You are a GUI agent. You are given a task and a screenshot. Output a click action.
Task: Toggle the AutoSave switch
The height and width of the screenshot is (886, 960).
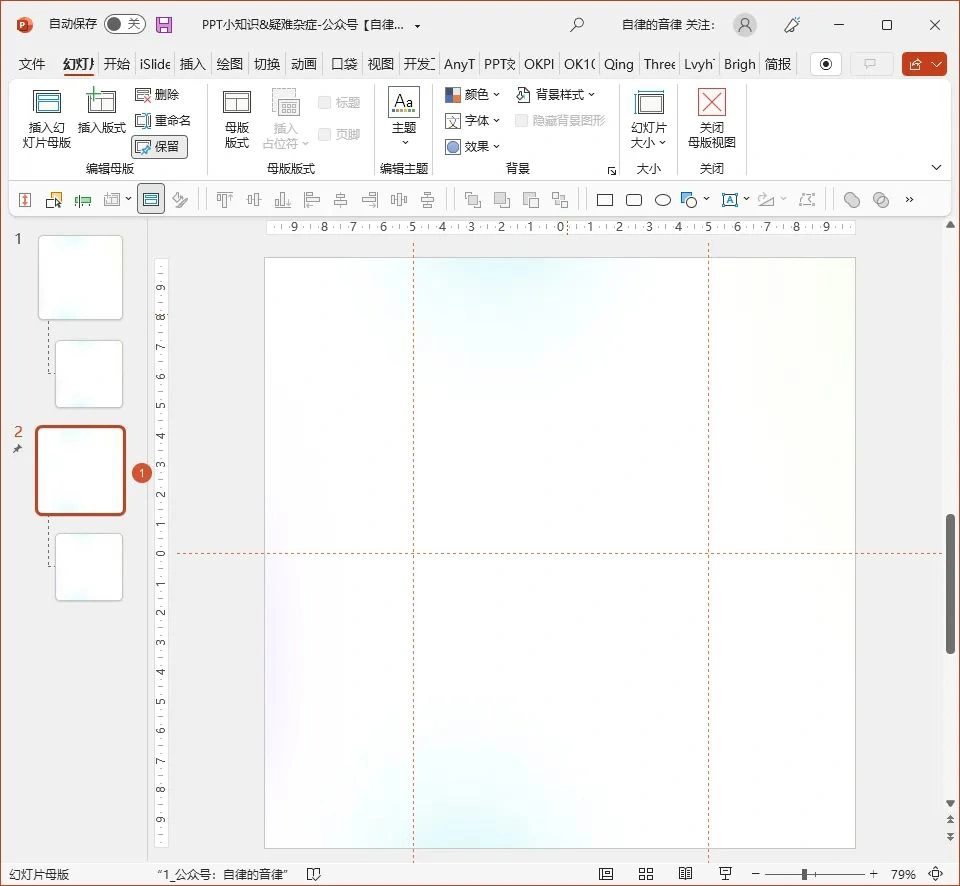tap(125, 25)
